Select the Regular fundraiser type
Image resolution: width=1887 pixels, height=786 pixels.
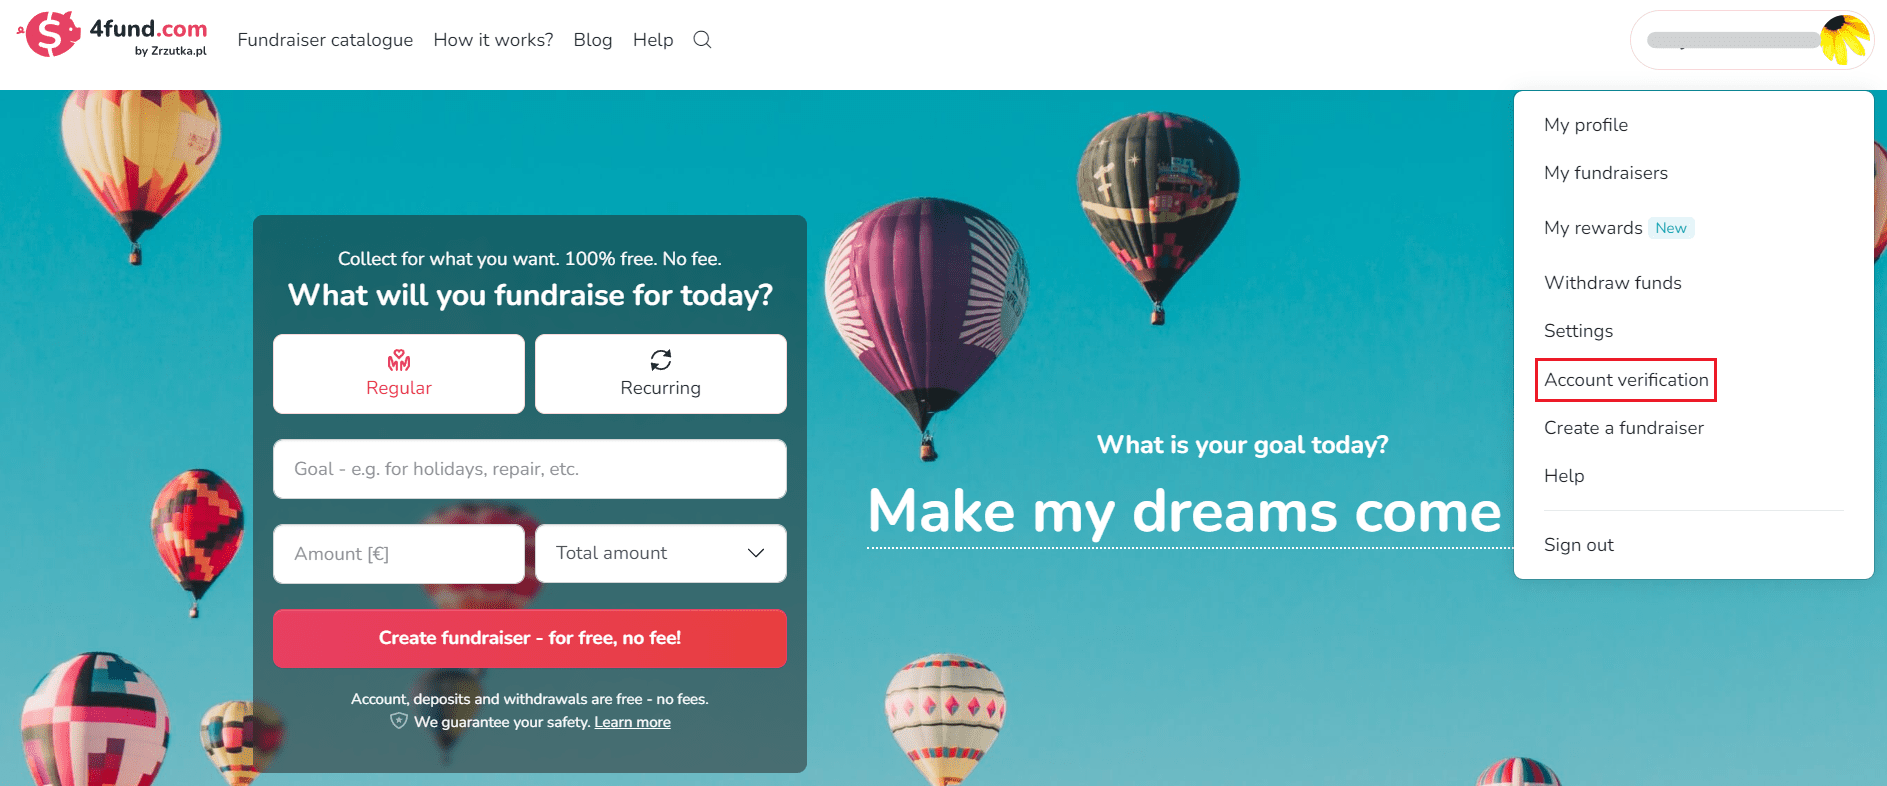399,374
